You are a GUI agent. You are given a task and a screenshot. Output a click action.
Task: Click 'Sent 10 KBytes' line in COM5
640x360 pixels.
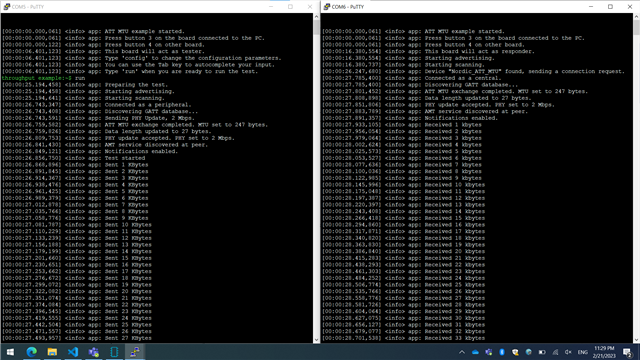click(x=77, y=225)
